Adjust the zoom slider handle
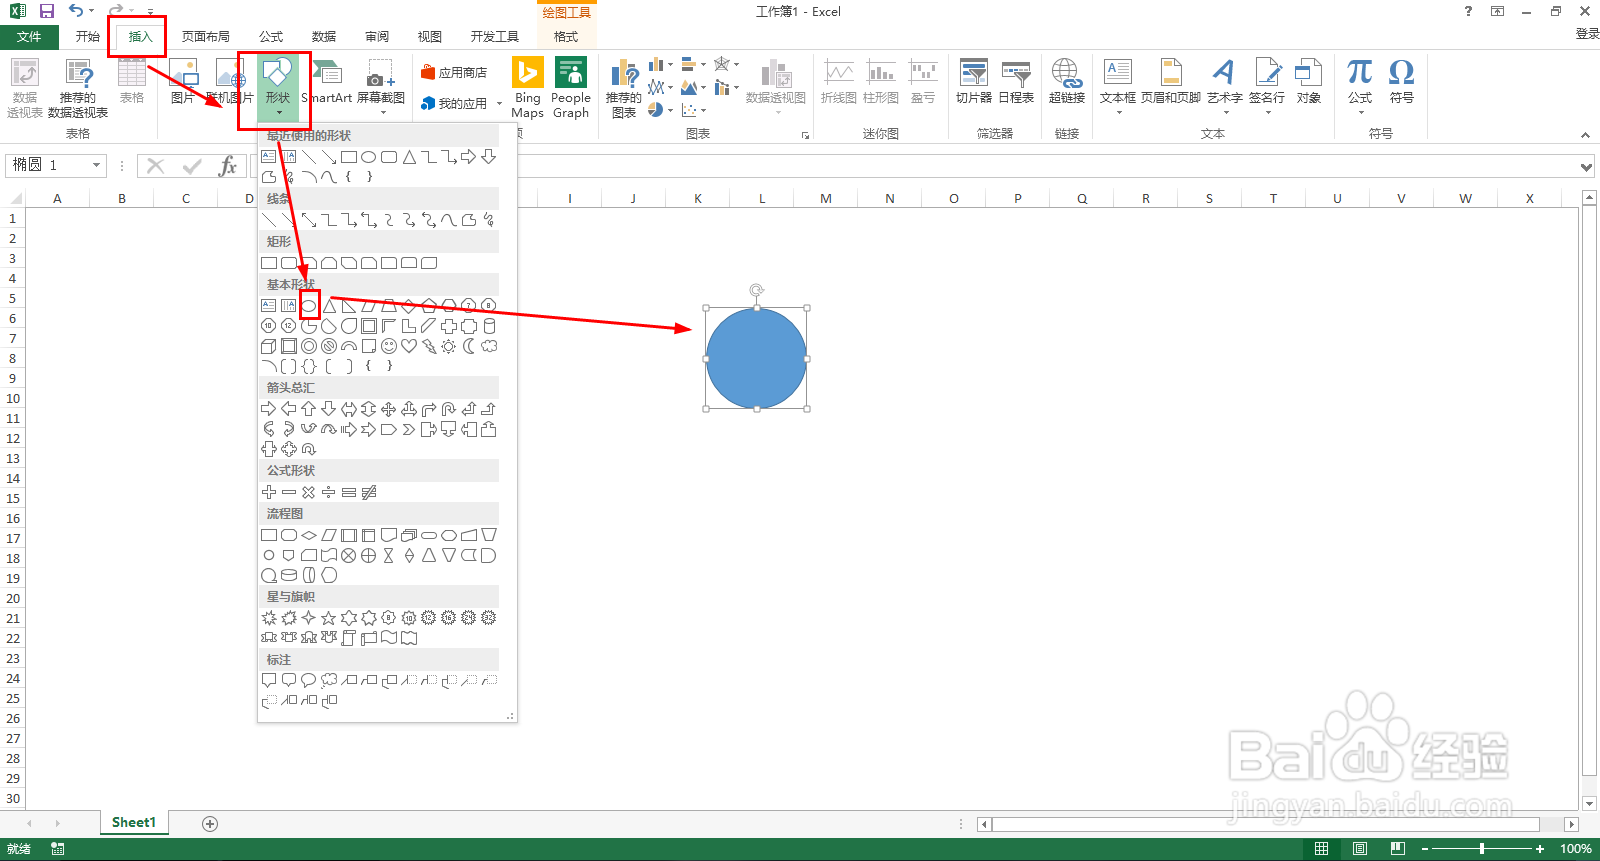Screen dimensions: 1600x861 pos(1481,848)
